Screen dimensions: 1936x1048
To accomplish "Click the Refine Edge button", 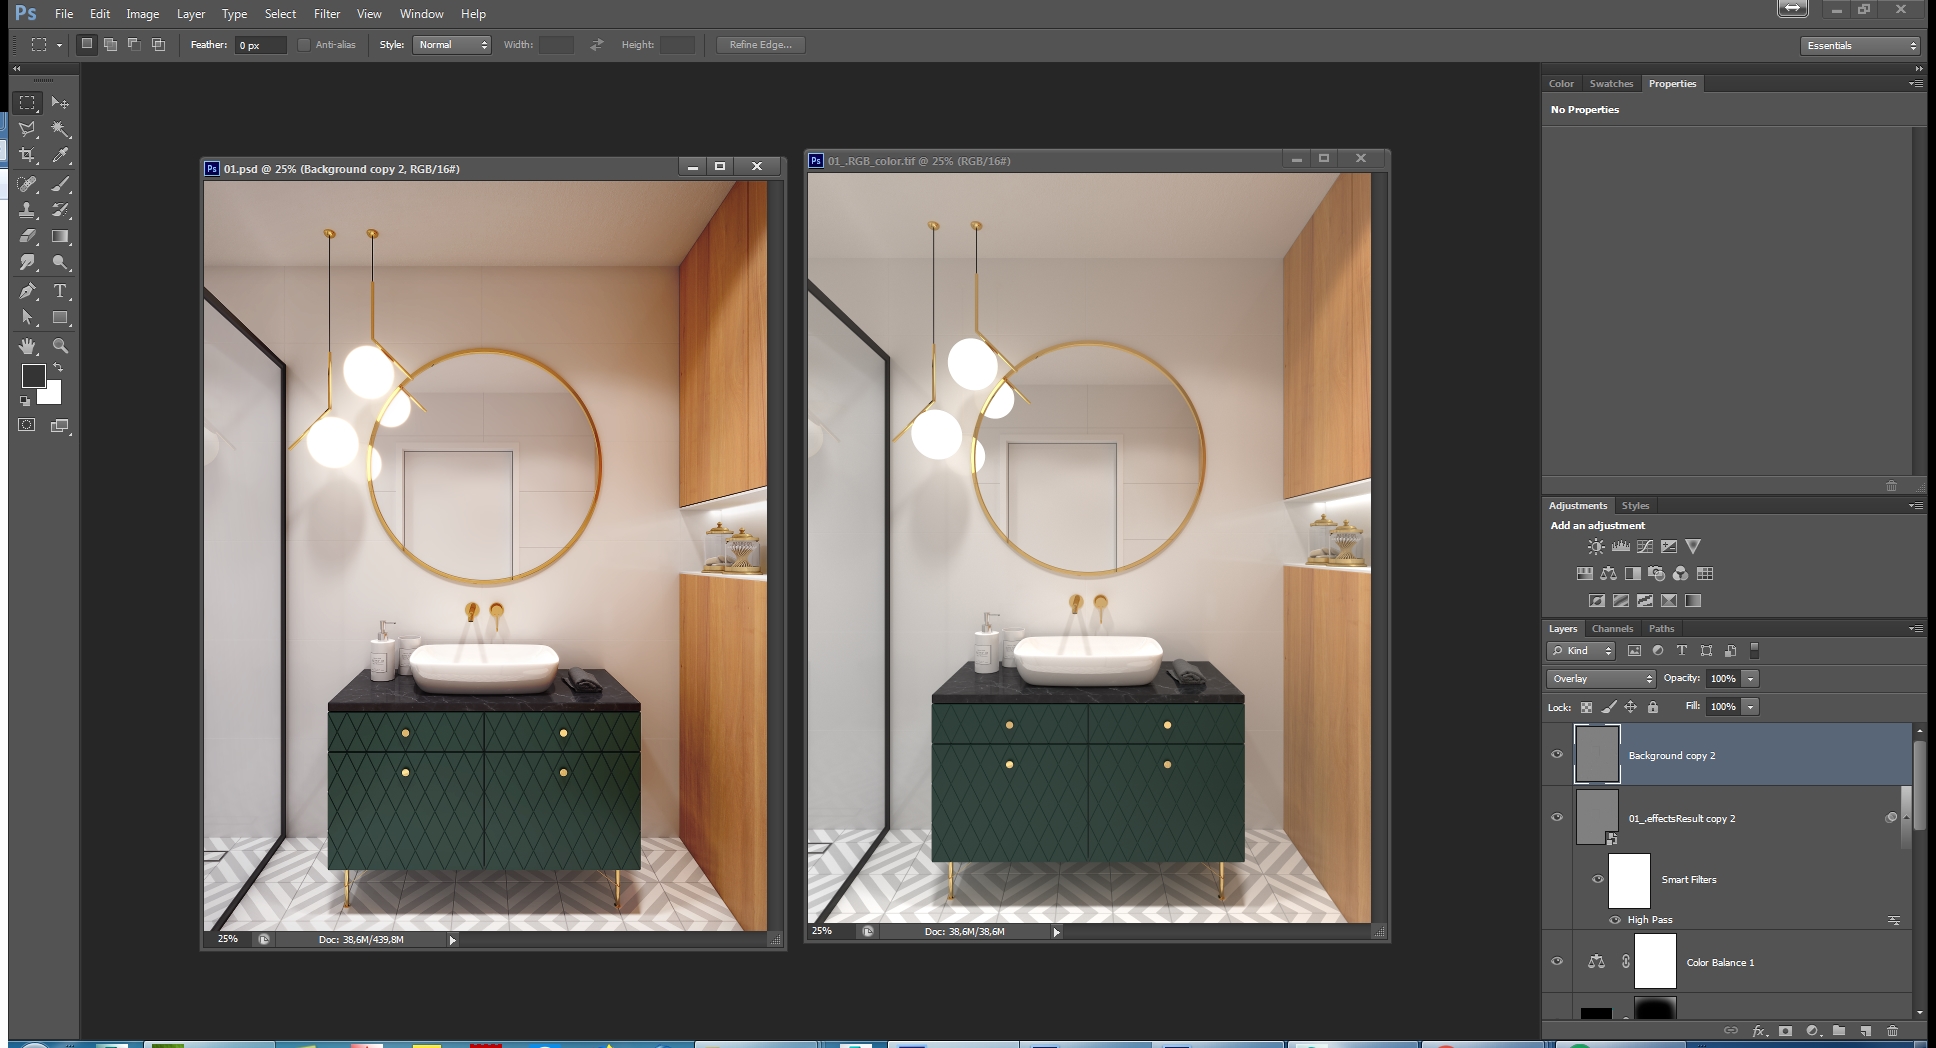I will (x=760, y=45).
